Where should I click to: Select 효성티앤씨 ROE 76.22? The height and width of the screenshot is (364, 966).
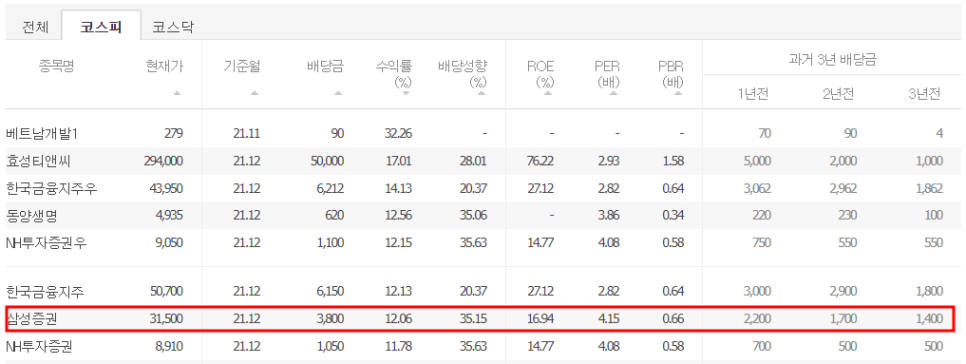click(540, 161)
